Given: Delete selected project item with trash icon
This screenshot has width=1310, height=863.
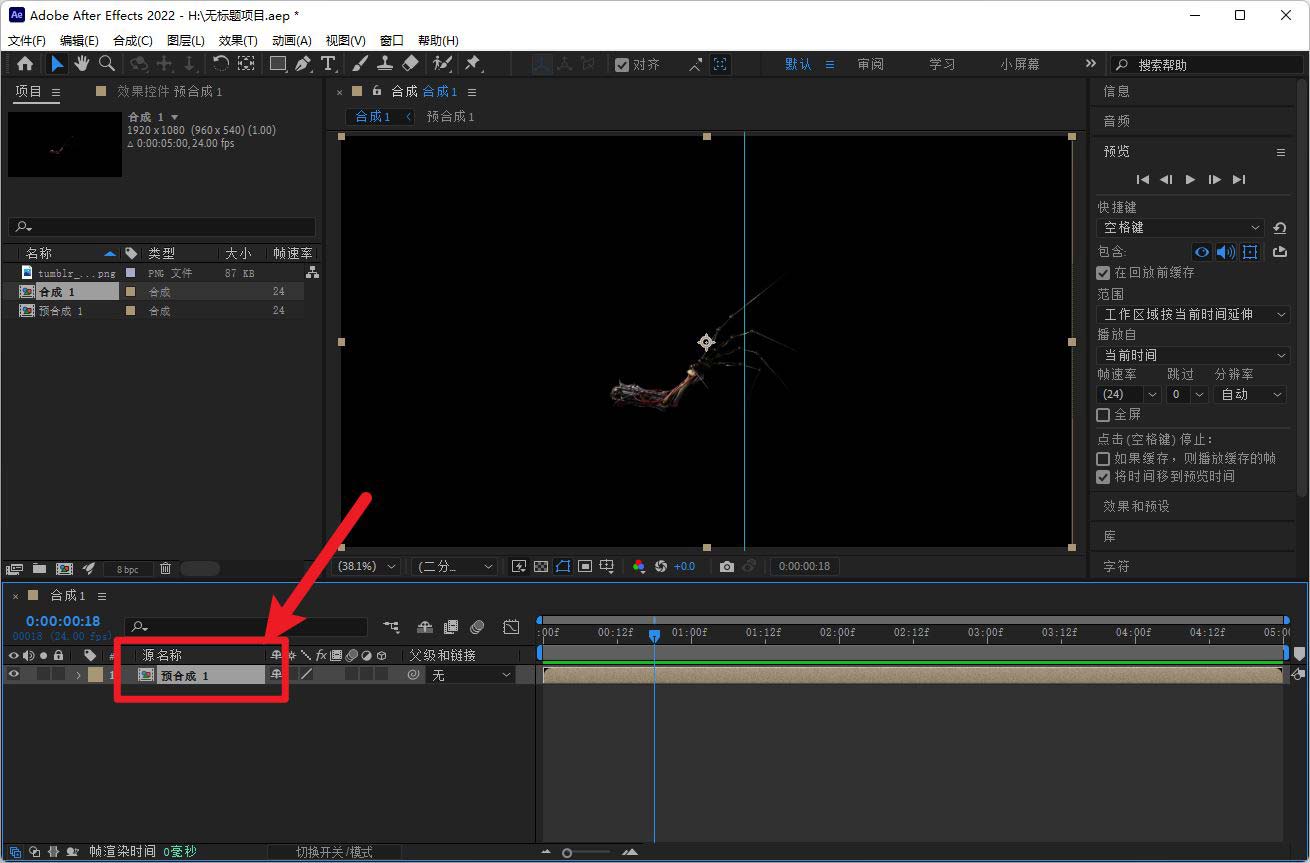Looking at the screenshot, I should pos(165,568).
